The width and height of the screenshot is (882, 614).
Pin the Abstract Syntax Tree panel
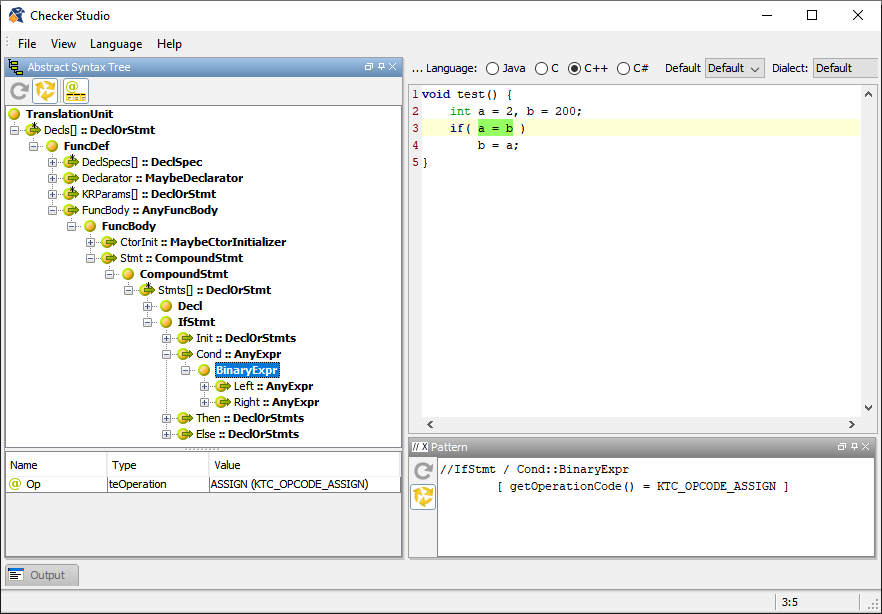pos(381,67)
